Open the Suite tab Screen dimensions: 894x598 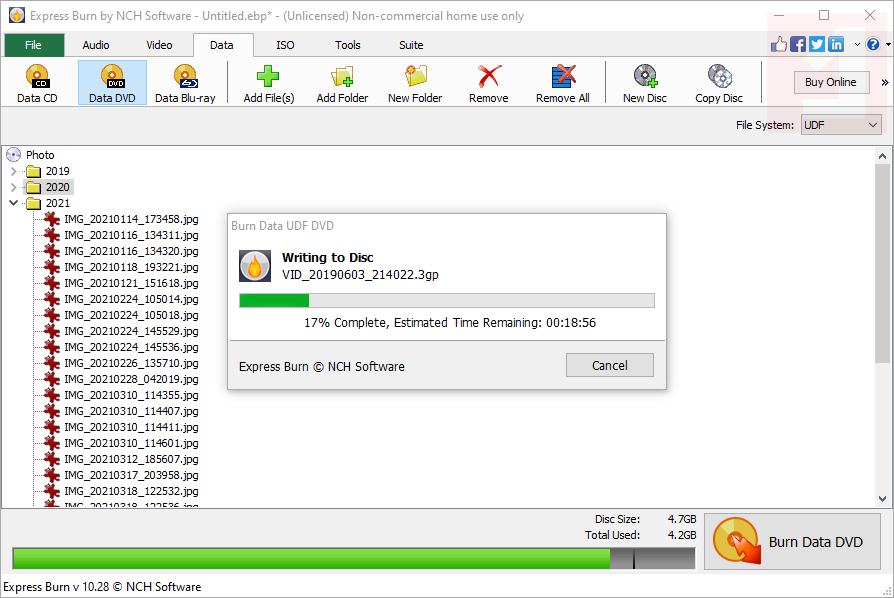pyautogui.click(x=411, y=45)
